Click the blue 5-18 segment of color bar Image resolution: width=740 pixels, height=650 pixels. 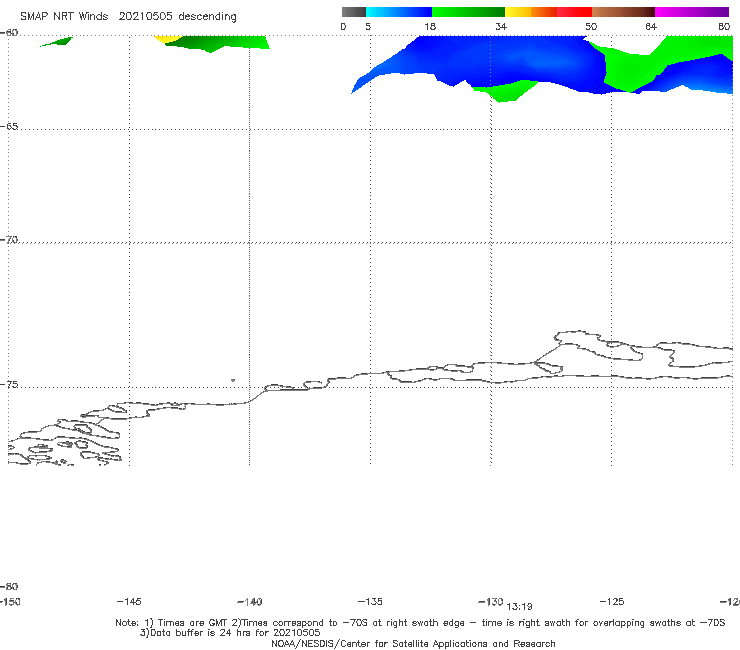tap(399, 12)
